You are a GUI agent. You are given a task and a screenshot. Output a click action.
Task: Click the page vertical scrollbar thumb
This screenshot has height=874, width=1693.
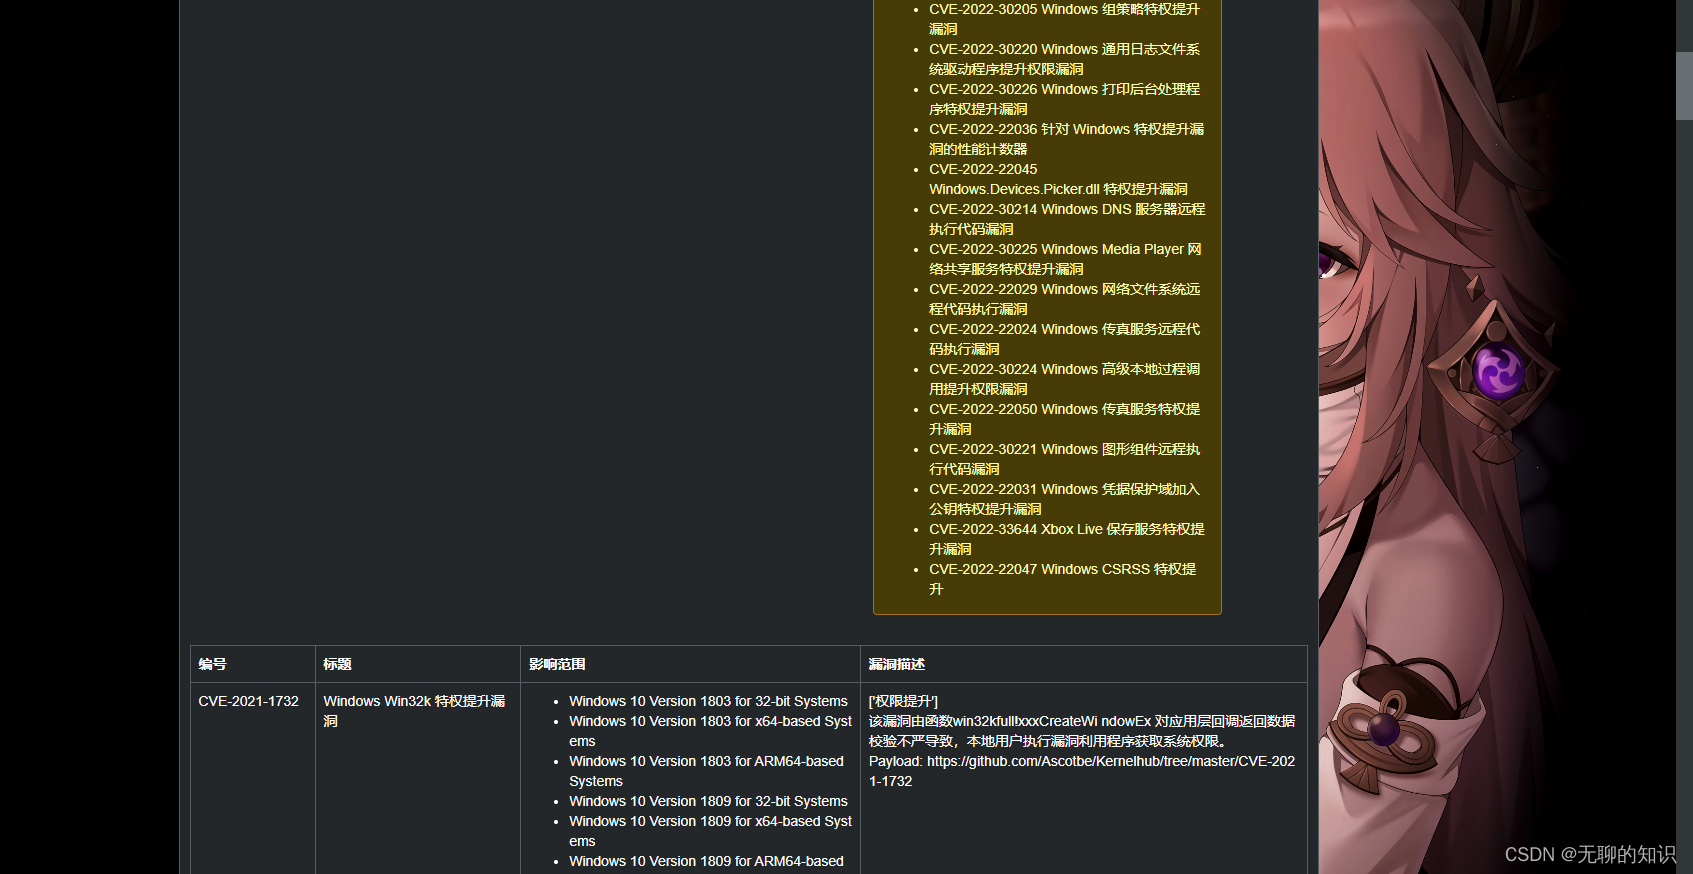point(1684,86)
